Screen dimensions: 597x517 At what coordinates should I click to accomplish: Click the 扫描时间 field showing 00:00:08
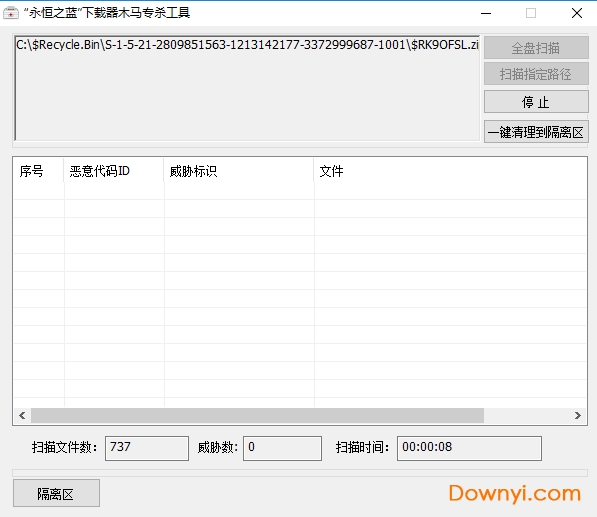[x=469, y=448]
